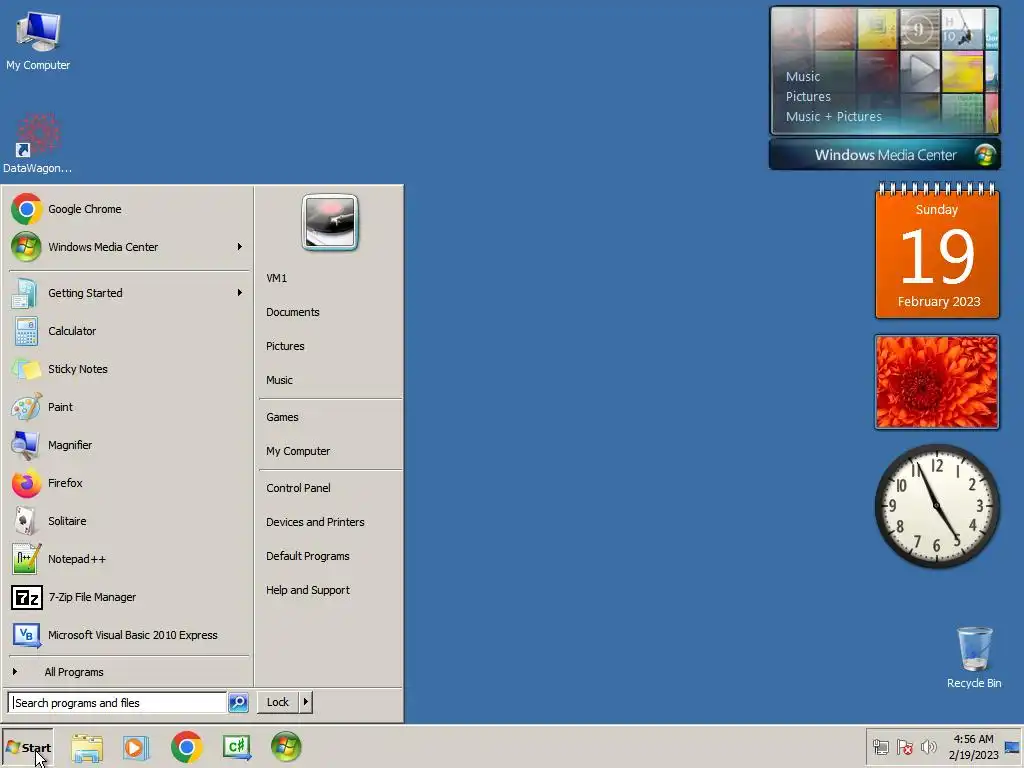Open Google Chrome from Start menu
The image size is (1024, 768).
click(129, 209)
